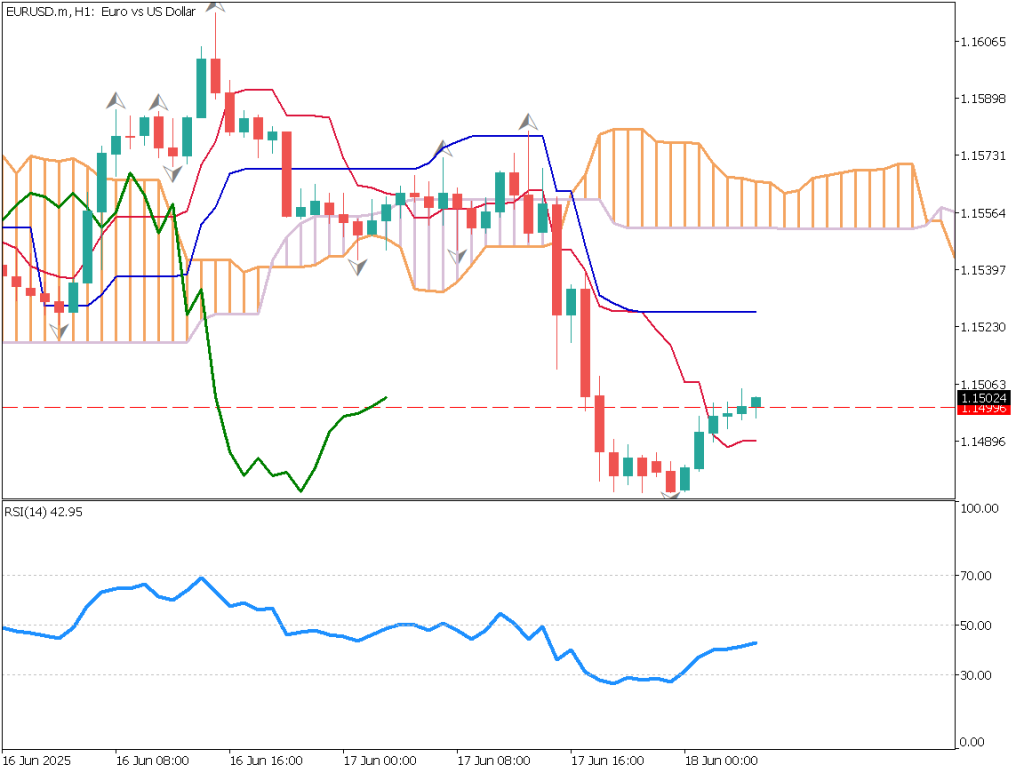Screen dimensions: 1024x773
Task: Click the red 1.14996 price tag
Action: point(983,409)
